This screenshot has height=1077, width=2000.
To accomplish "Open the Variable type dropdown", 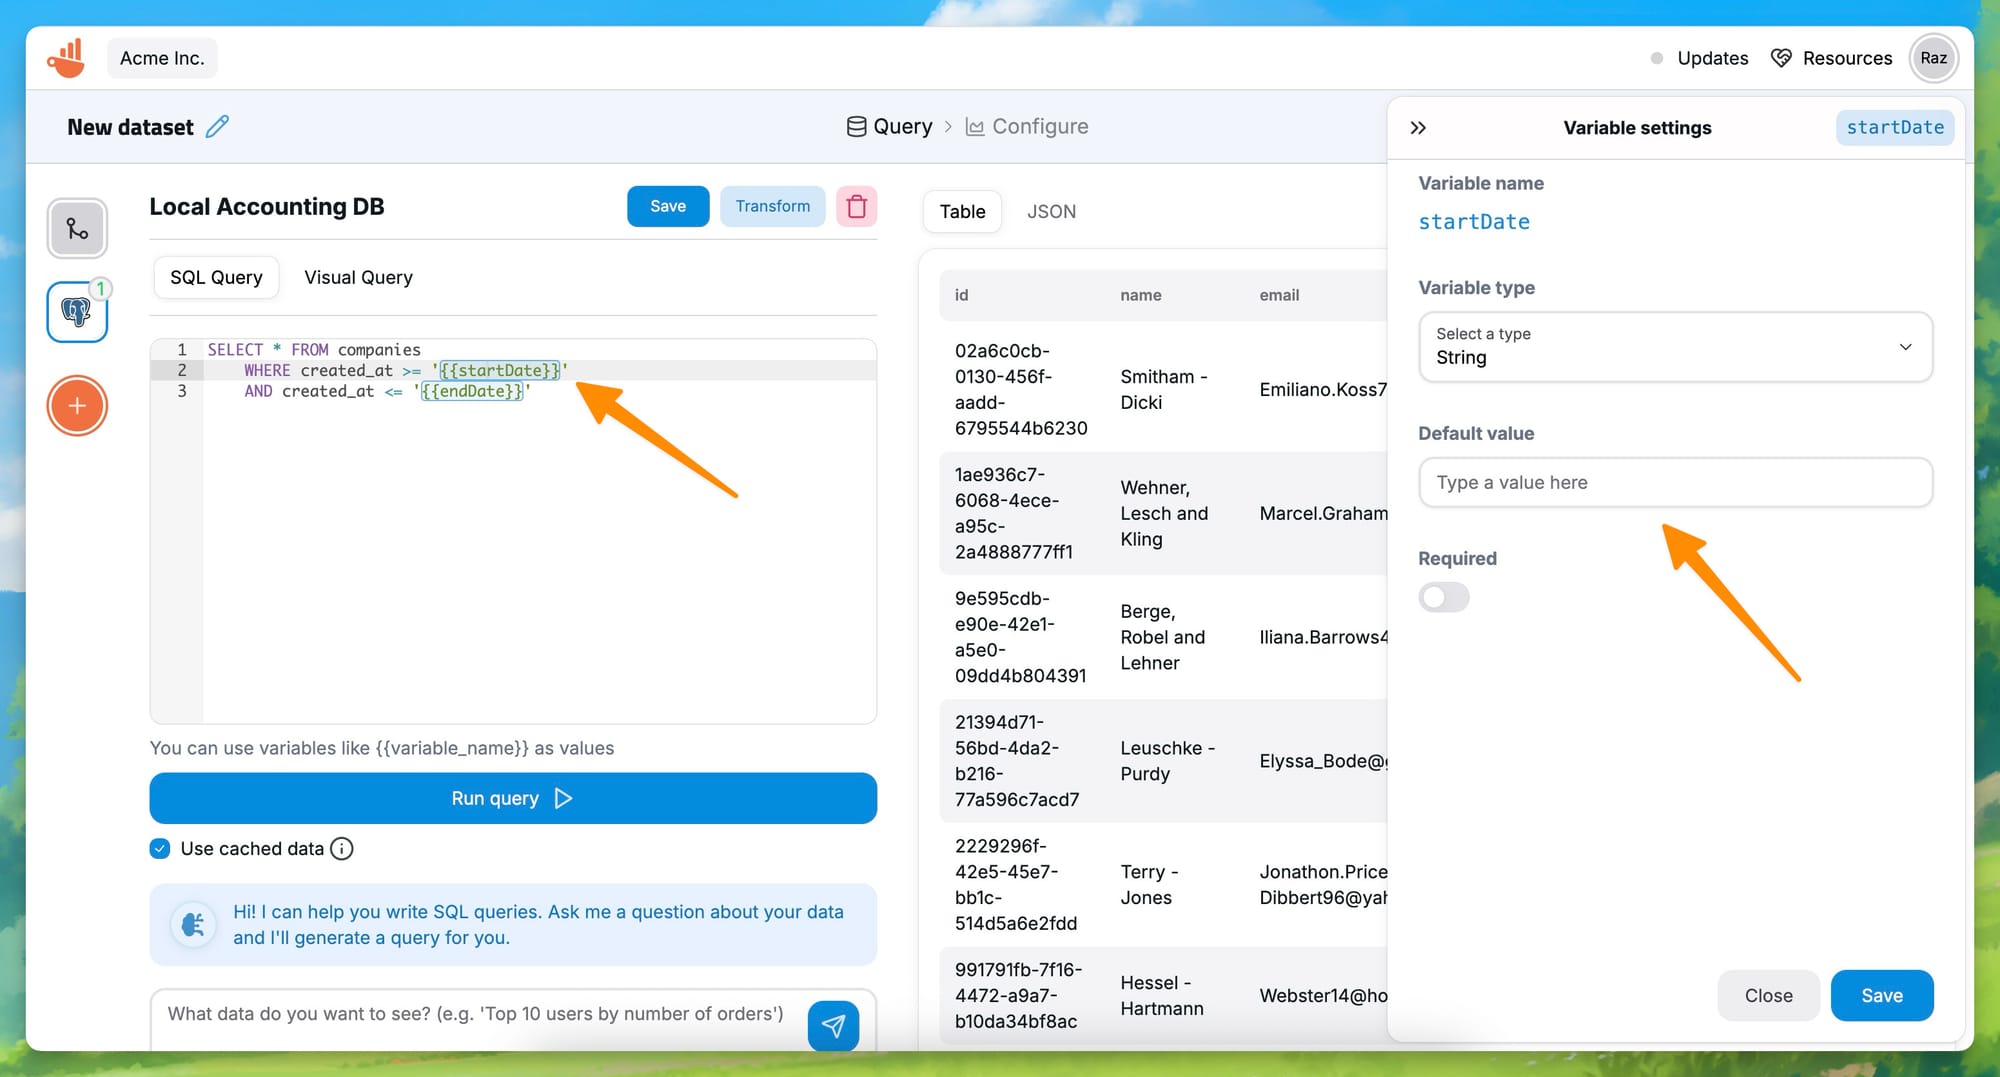I will [1675, 347].
